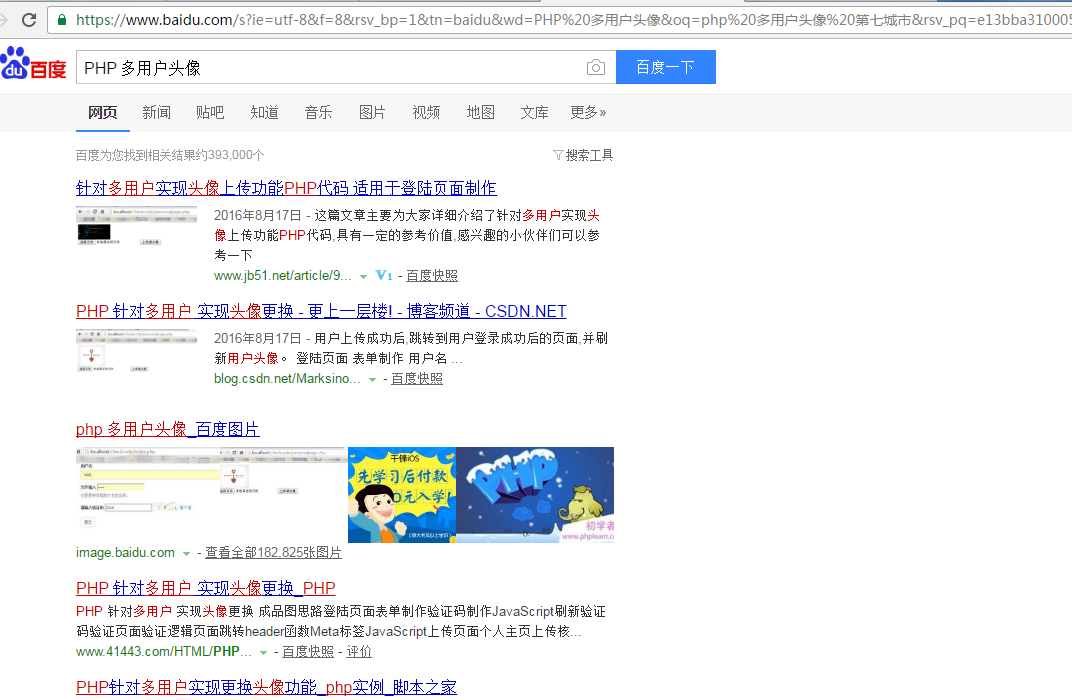Click 查看全部182,825张图片 link
This screenshot has height=700, width=1072.
(273, 552)
